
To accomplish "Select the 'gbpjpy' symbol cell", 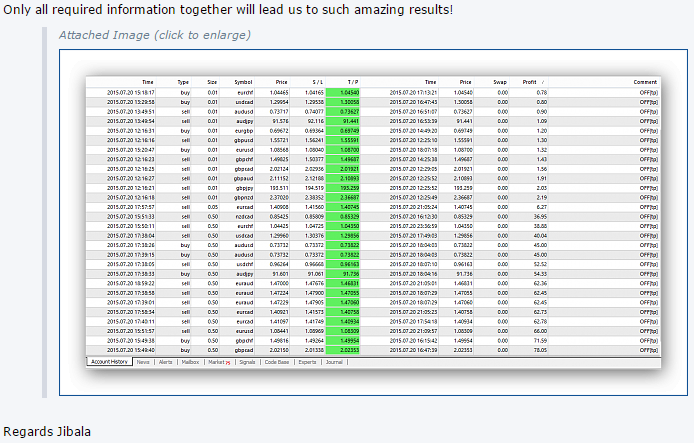I will pyautogui.click(x=244, y=188).
